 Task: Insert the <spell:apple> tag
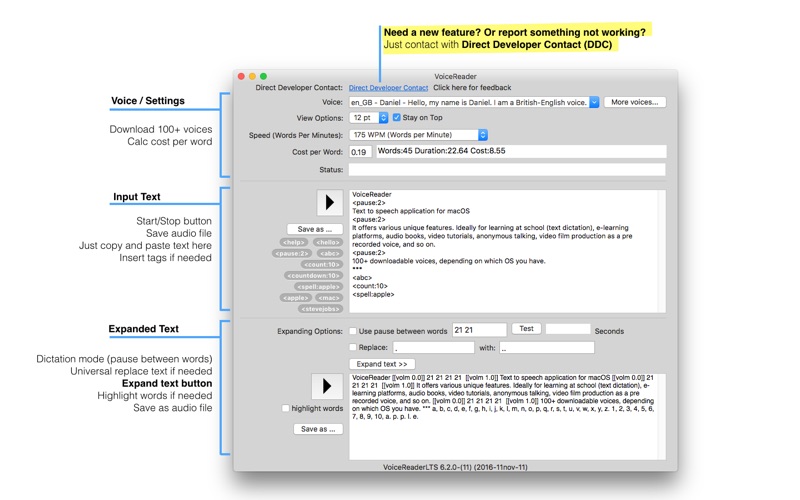point(318,287)
